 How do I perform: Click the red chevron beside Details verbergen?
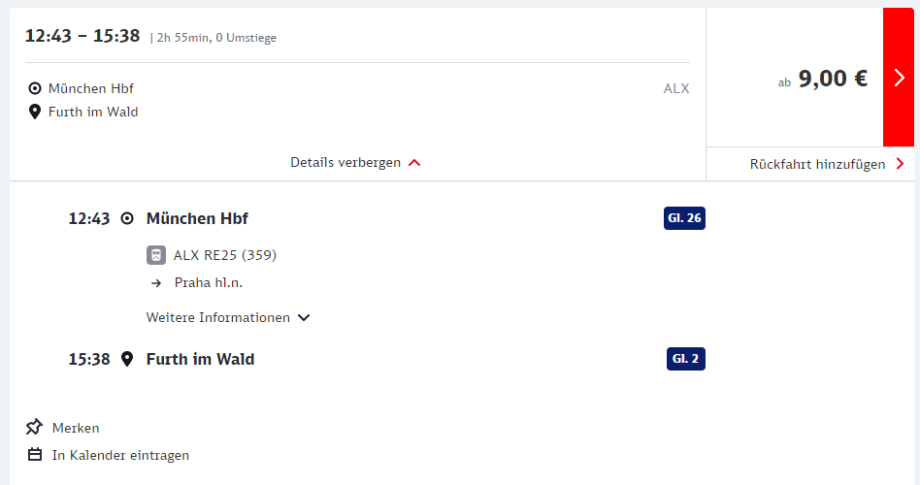tap(414, 163)
